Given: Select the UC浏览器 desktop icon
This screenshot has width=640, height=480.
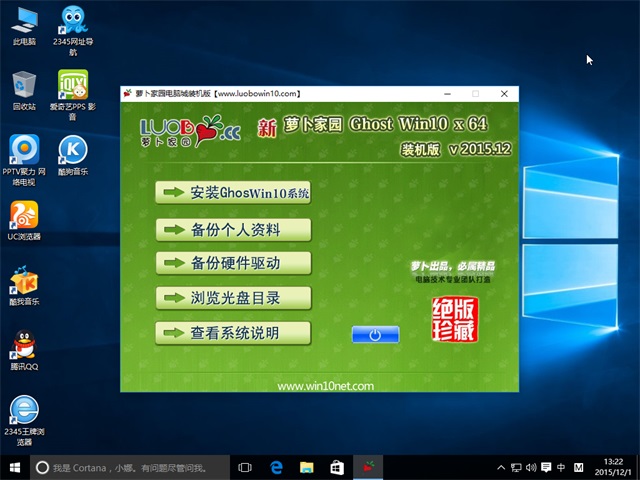Looking at the screenshot, I should coord(24,220).
